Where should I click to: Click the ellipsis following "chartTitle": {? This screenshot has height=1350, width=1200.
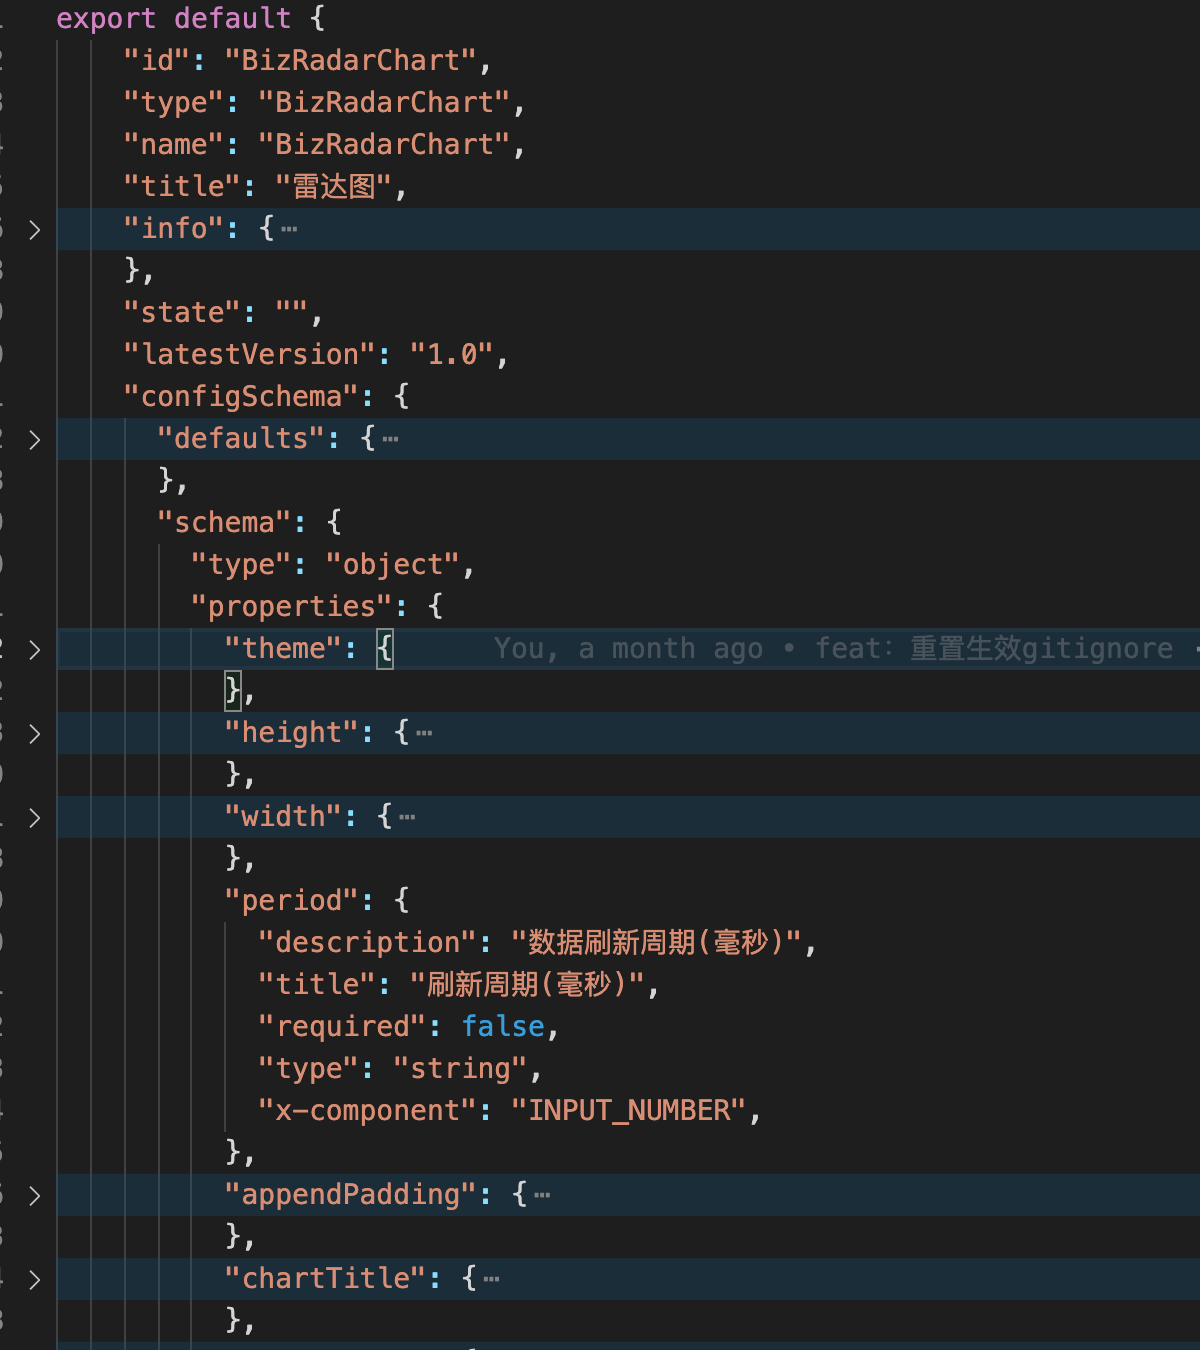coord(491,1279)
